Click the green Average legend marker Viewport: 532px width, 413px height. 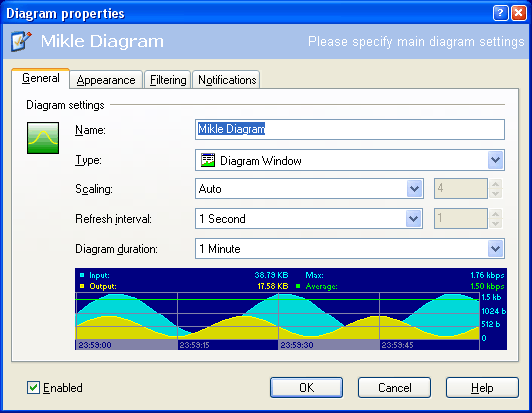[298, 286]
